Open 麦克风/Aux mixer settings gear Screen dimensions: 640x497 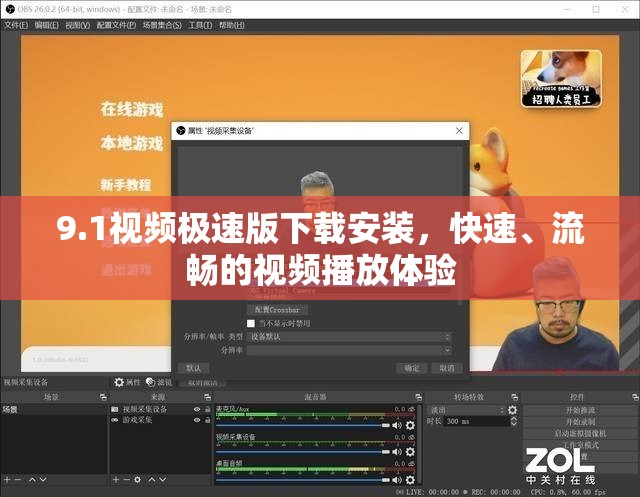point(410,425)
